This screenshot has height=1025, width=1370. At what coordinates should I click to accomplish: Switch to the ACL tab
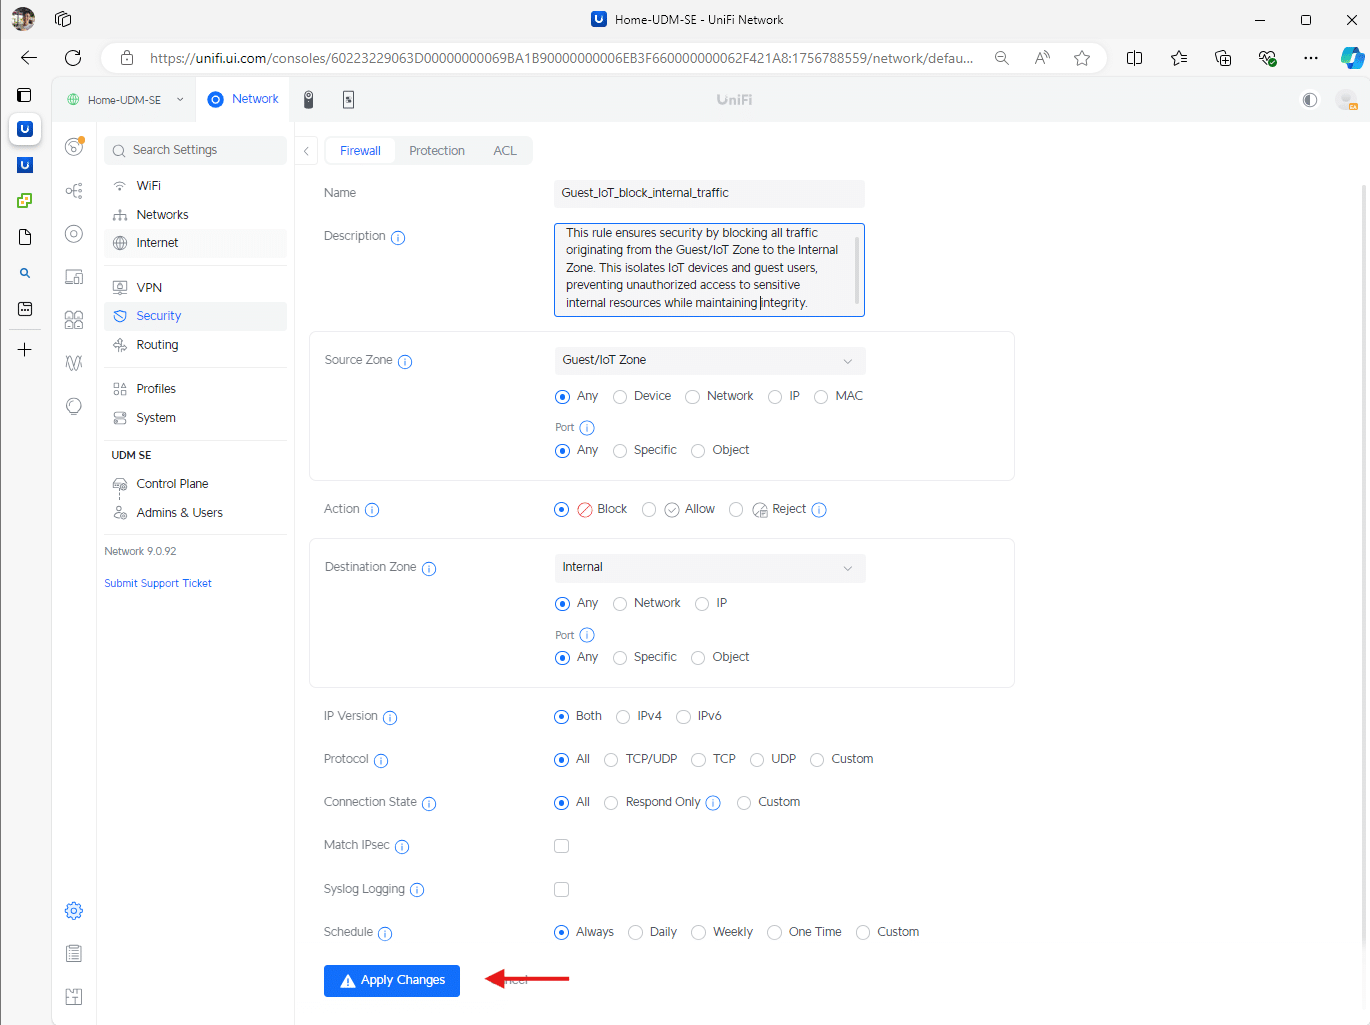(505, 151)
